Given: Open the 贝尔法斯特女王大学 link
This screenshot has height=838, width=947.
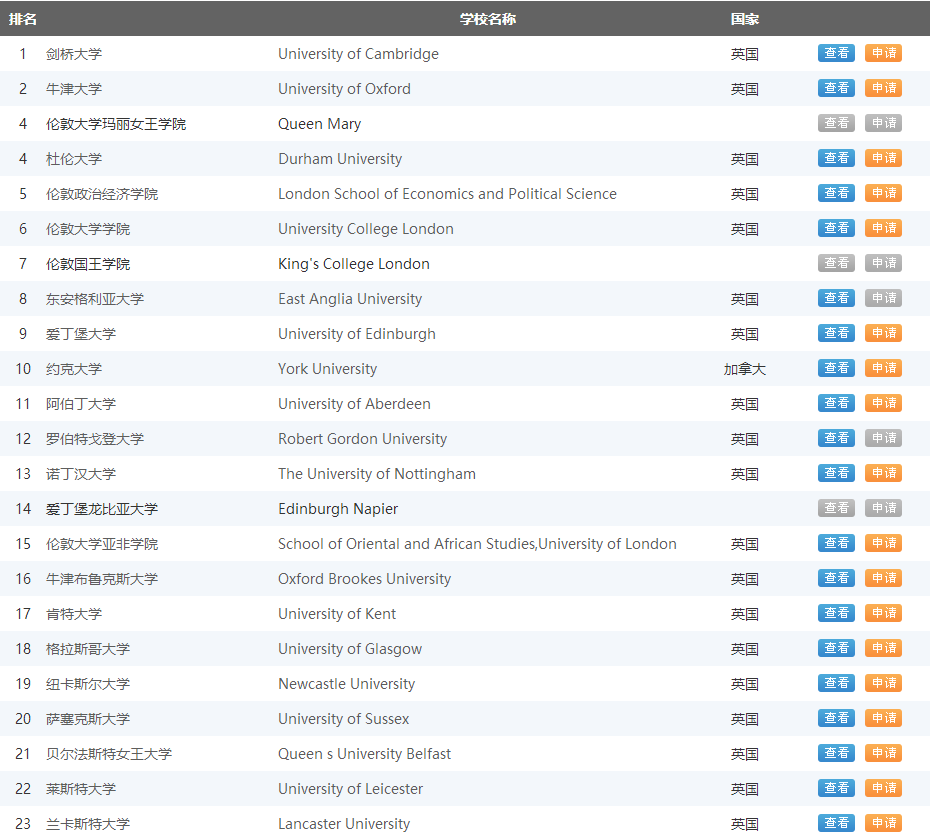Looking at the screenshot, I should (109, 755).
